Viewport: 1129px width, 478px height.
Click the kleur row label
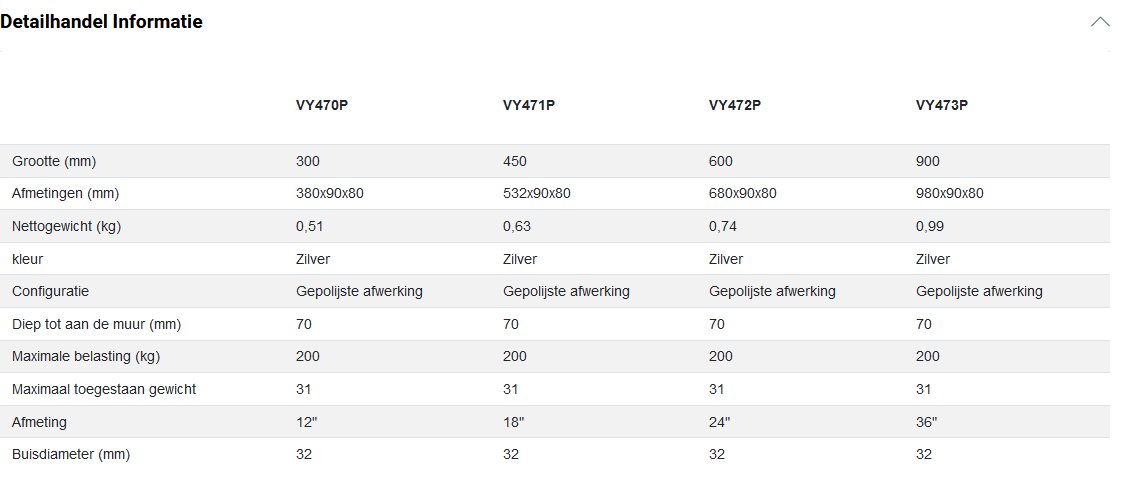[x=27, y=259]
